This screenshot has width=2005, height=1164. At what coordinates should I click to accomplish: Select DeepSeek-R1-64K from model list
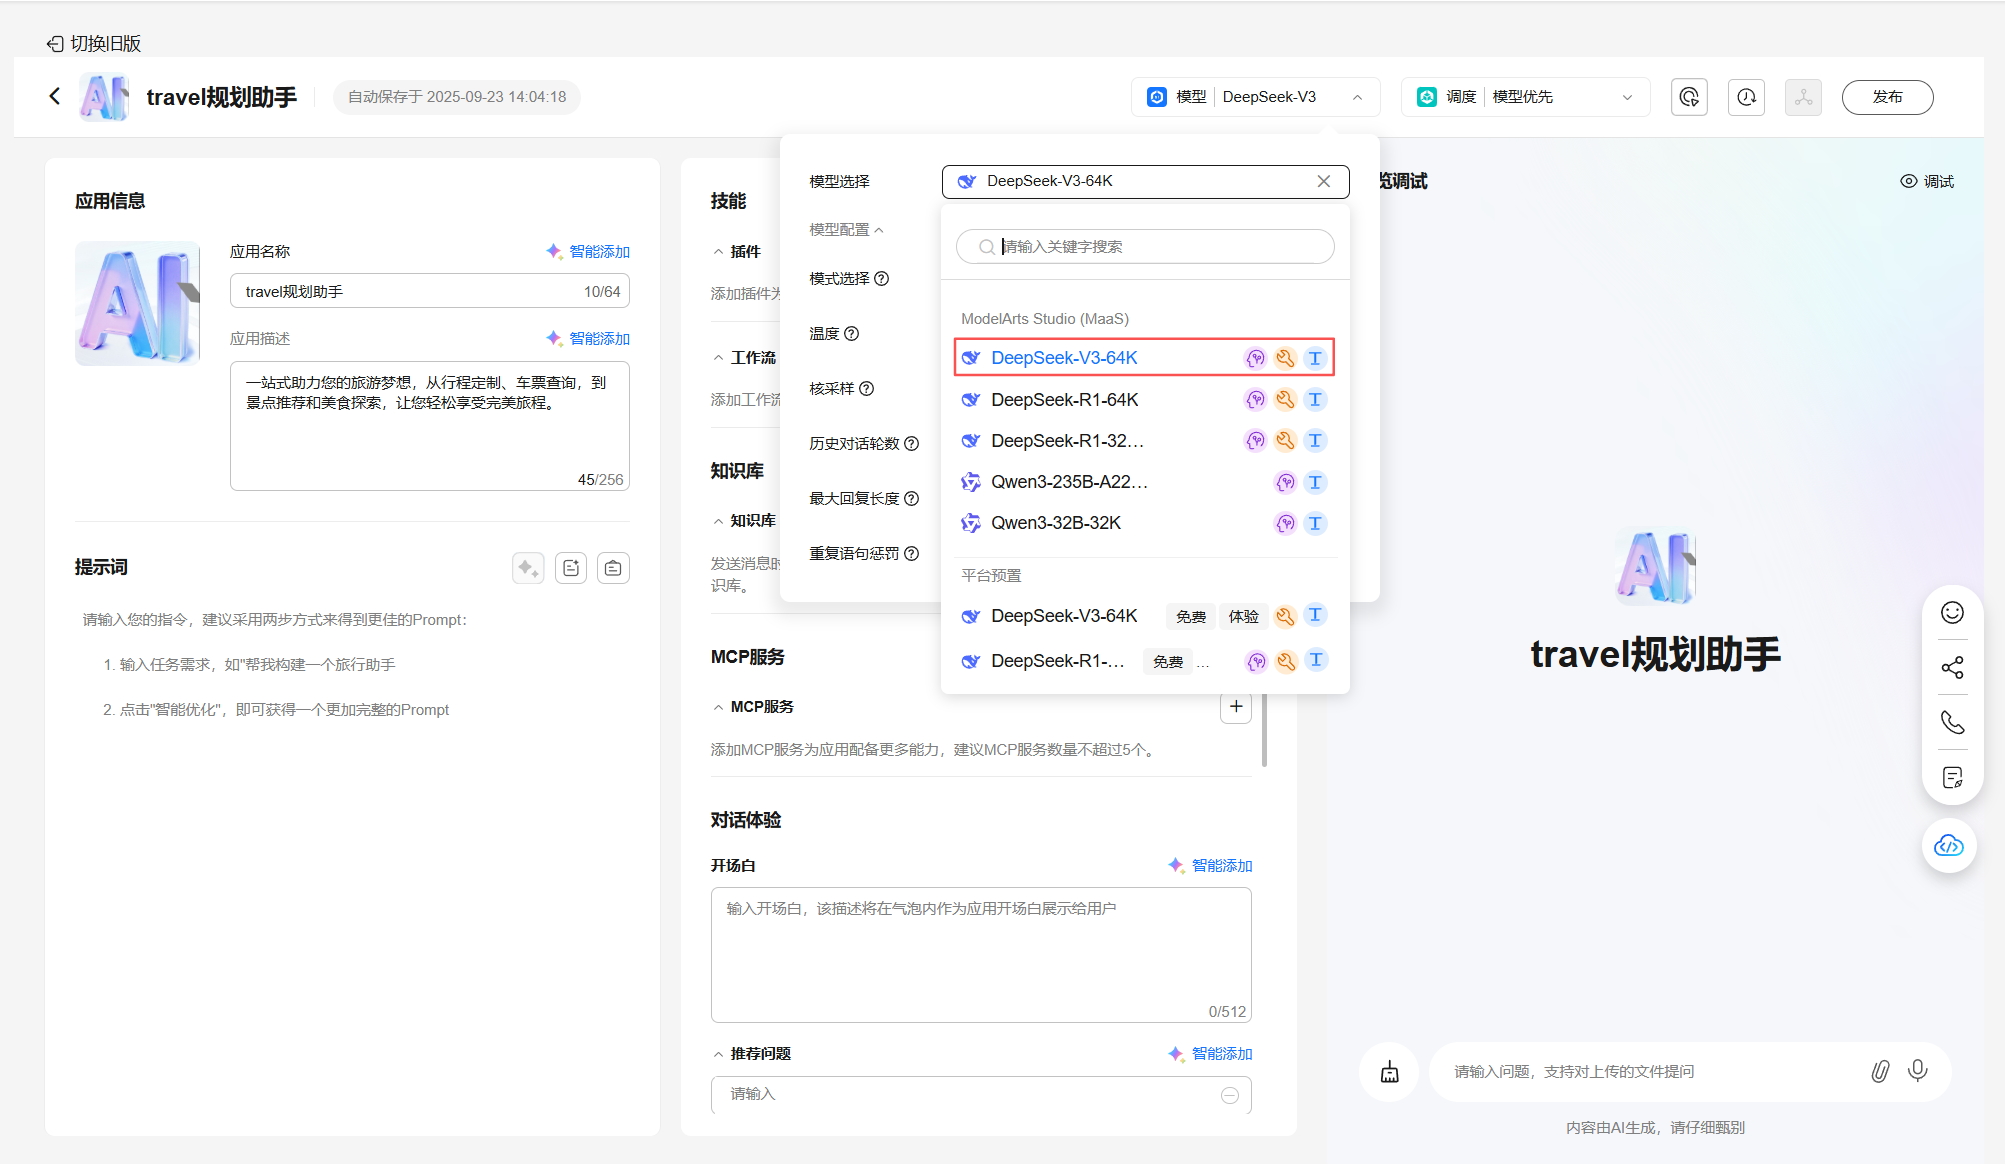click(x=1064, y=400)
